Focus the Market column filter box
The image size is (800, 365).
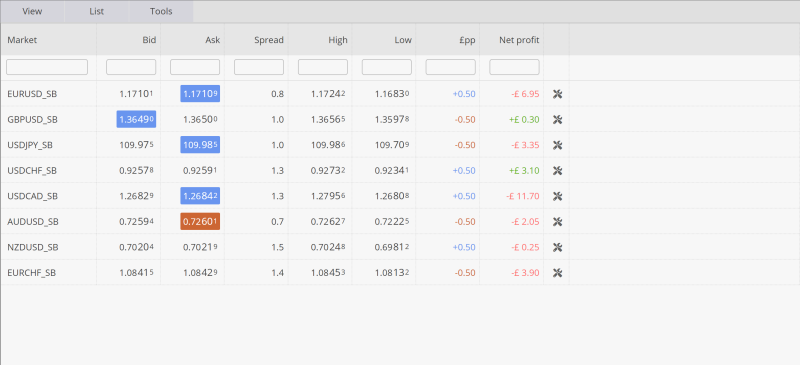click(x=47, y=67)
